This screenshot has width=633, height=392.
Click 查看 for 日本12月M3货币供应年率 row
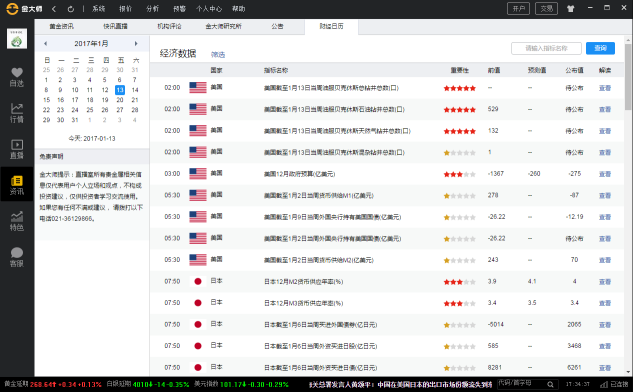coord(605,303)
